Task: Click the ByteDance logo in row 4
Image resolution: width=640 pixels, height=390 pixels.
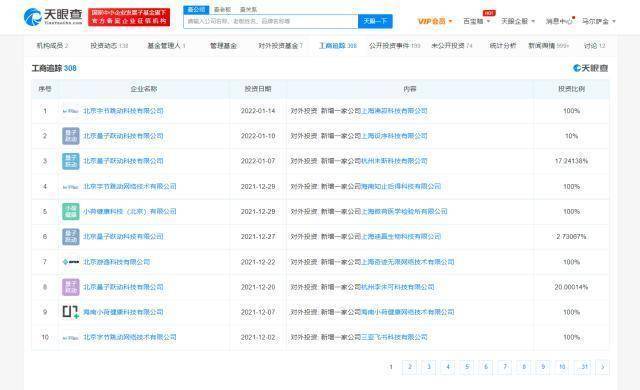Action: click(x=71, y=187)
